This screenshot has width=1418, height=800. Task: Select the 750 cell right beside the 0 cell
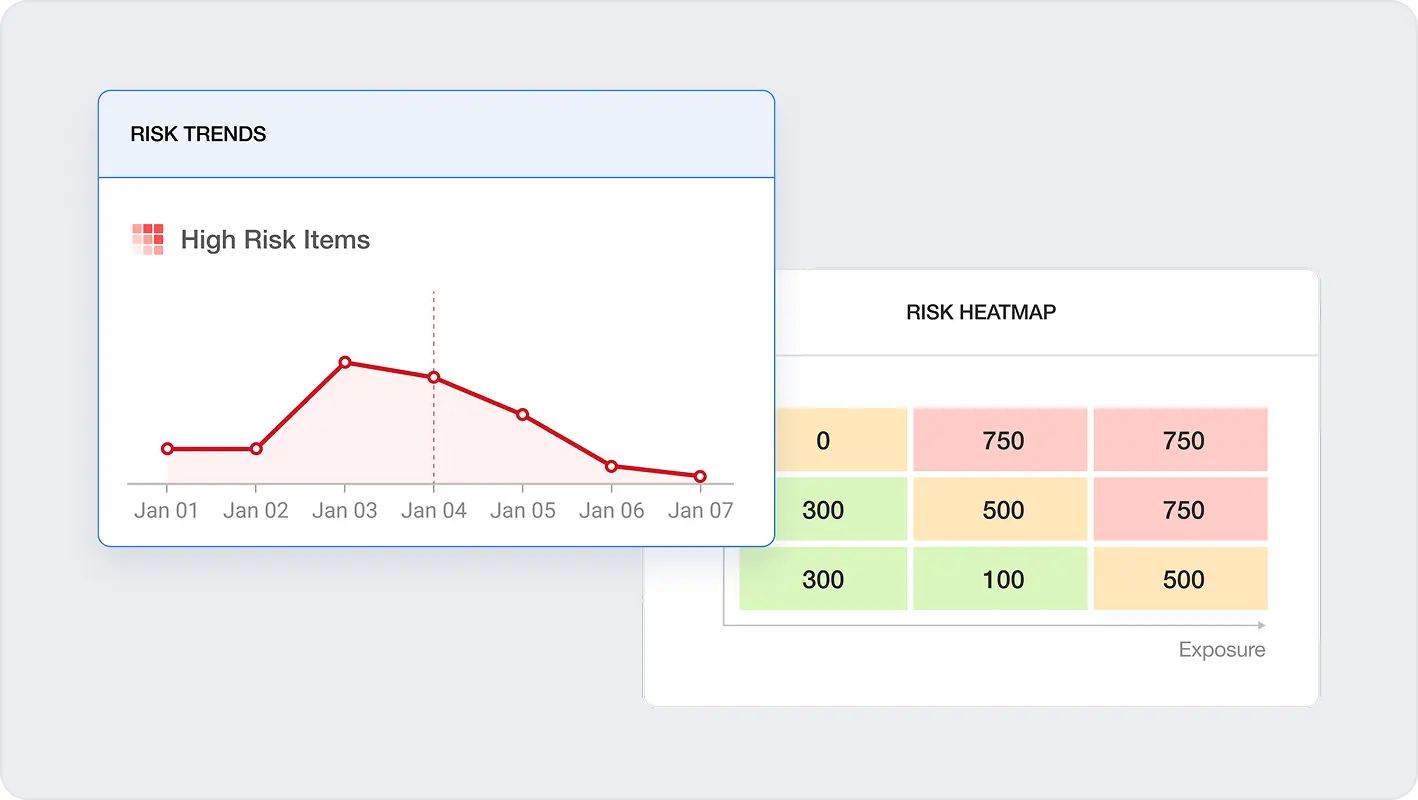(x=1000, y=440)
